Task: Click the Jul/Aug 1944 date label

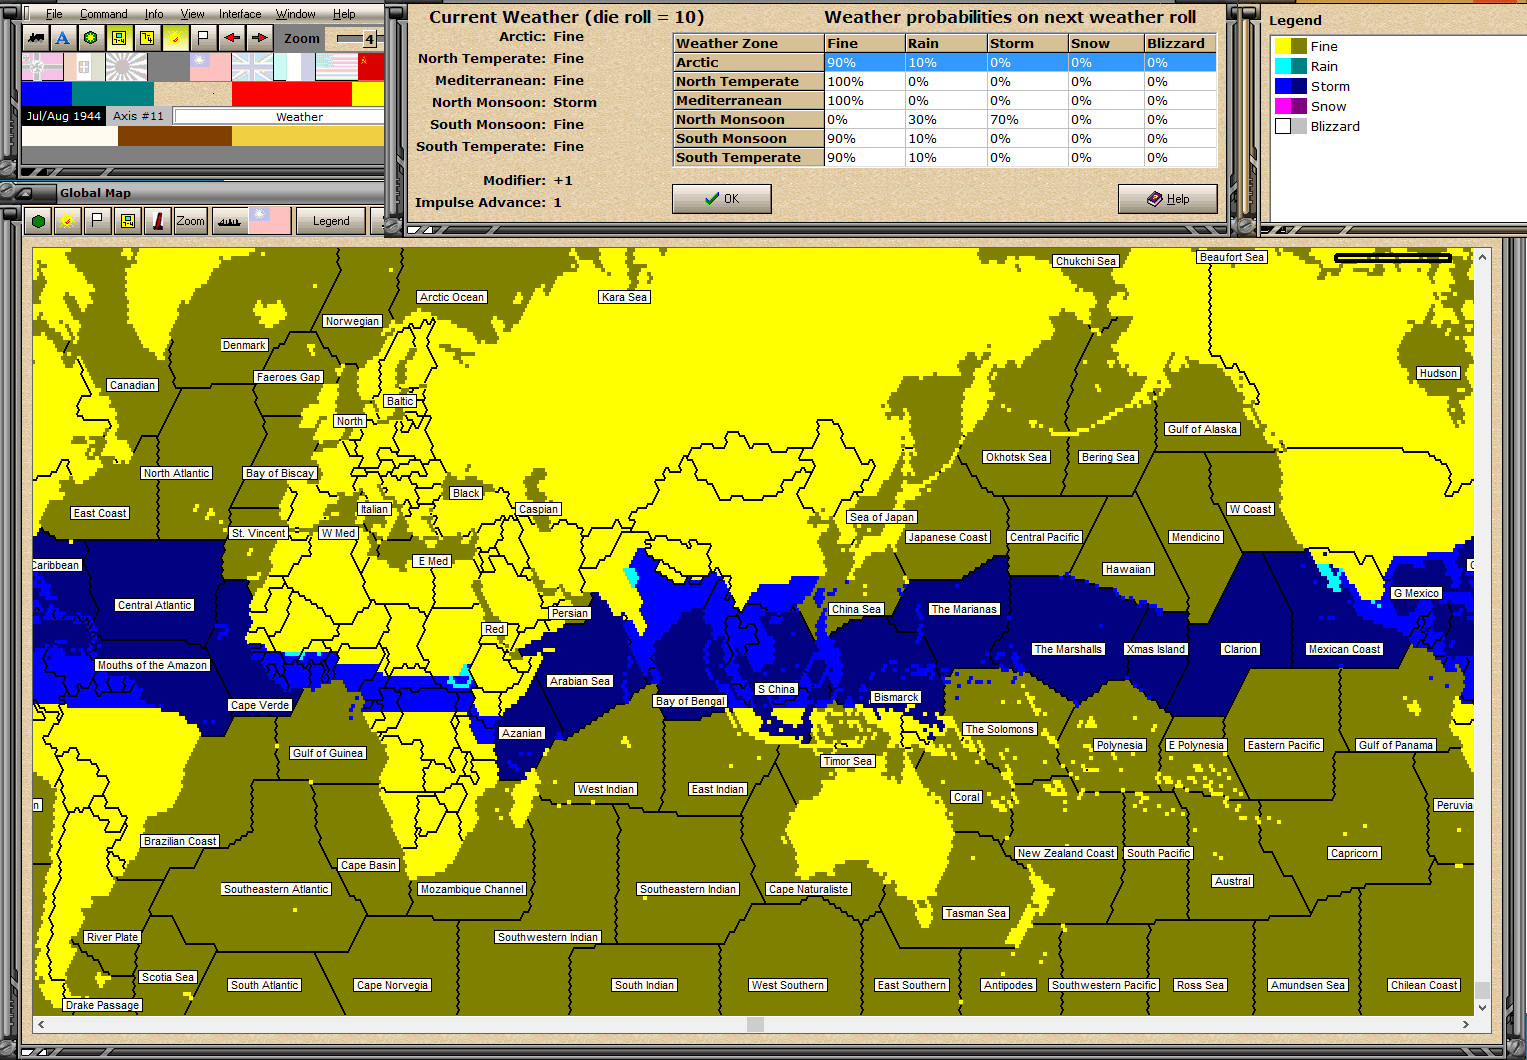Action: (64, 116)
